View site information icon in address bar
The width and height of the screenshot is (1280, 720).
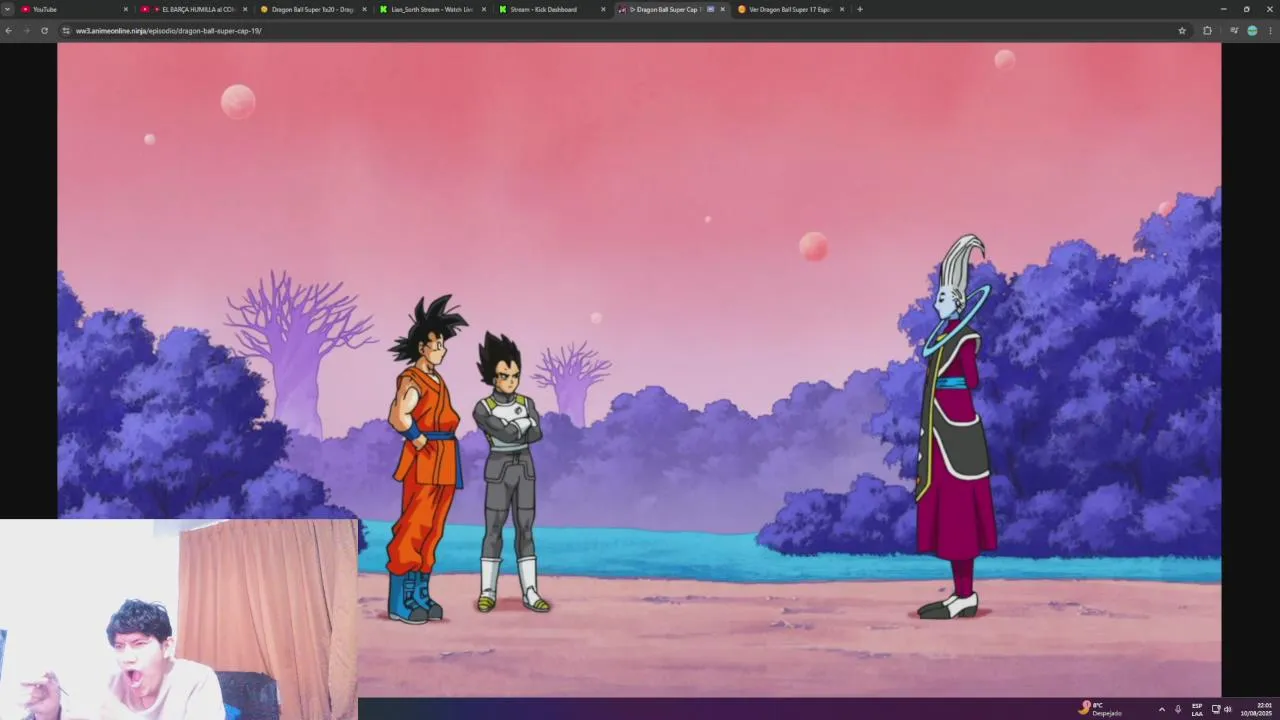click(x=66, y=30)
